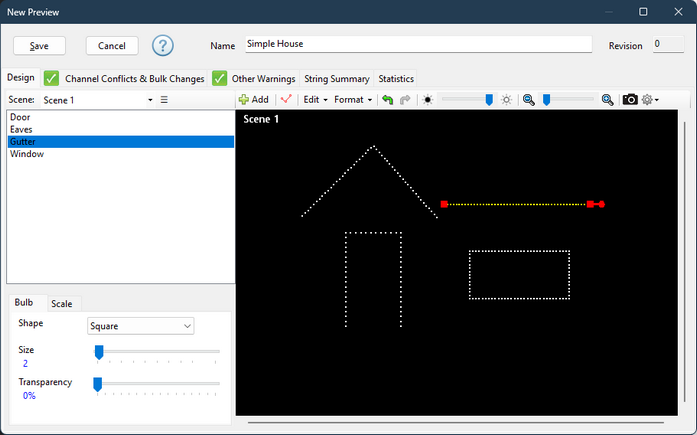Screen dimensions: 697x435
Task: Click the Transparency slider handle
Action: pos(97,384)
